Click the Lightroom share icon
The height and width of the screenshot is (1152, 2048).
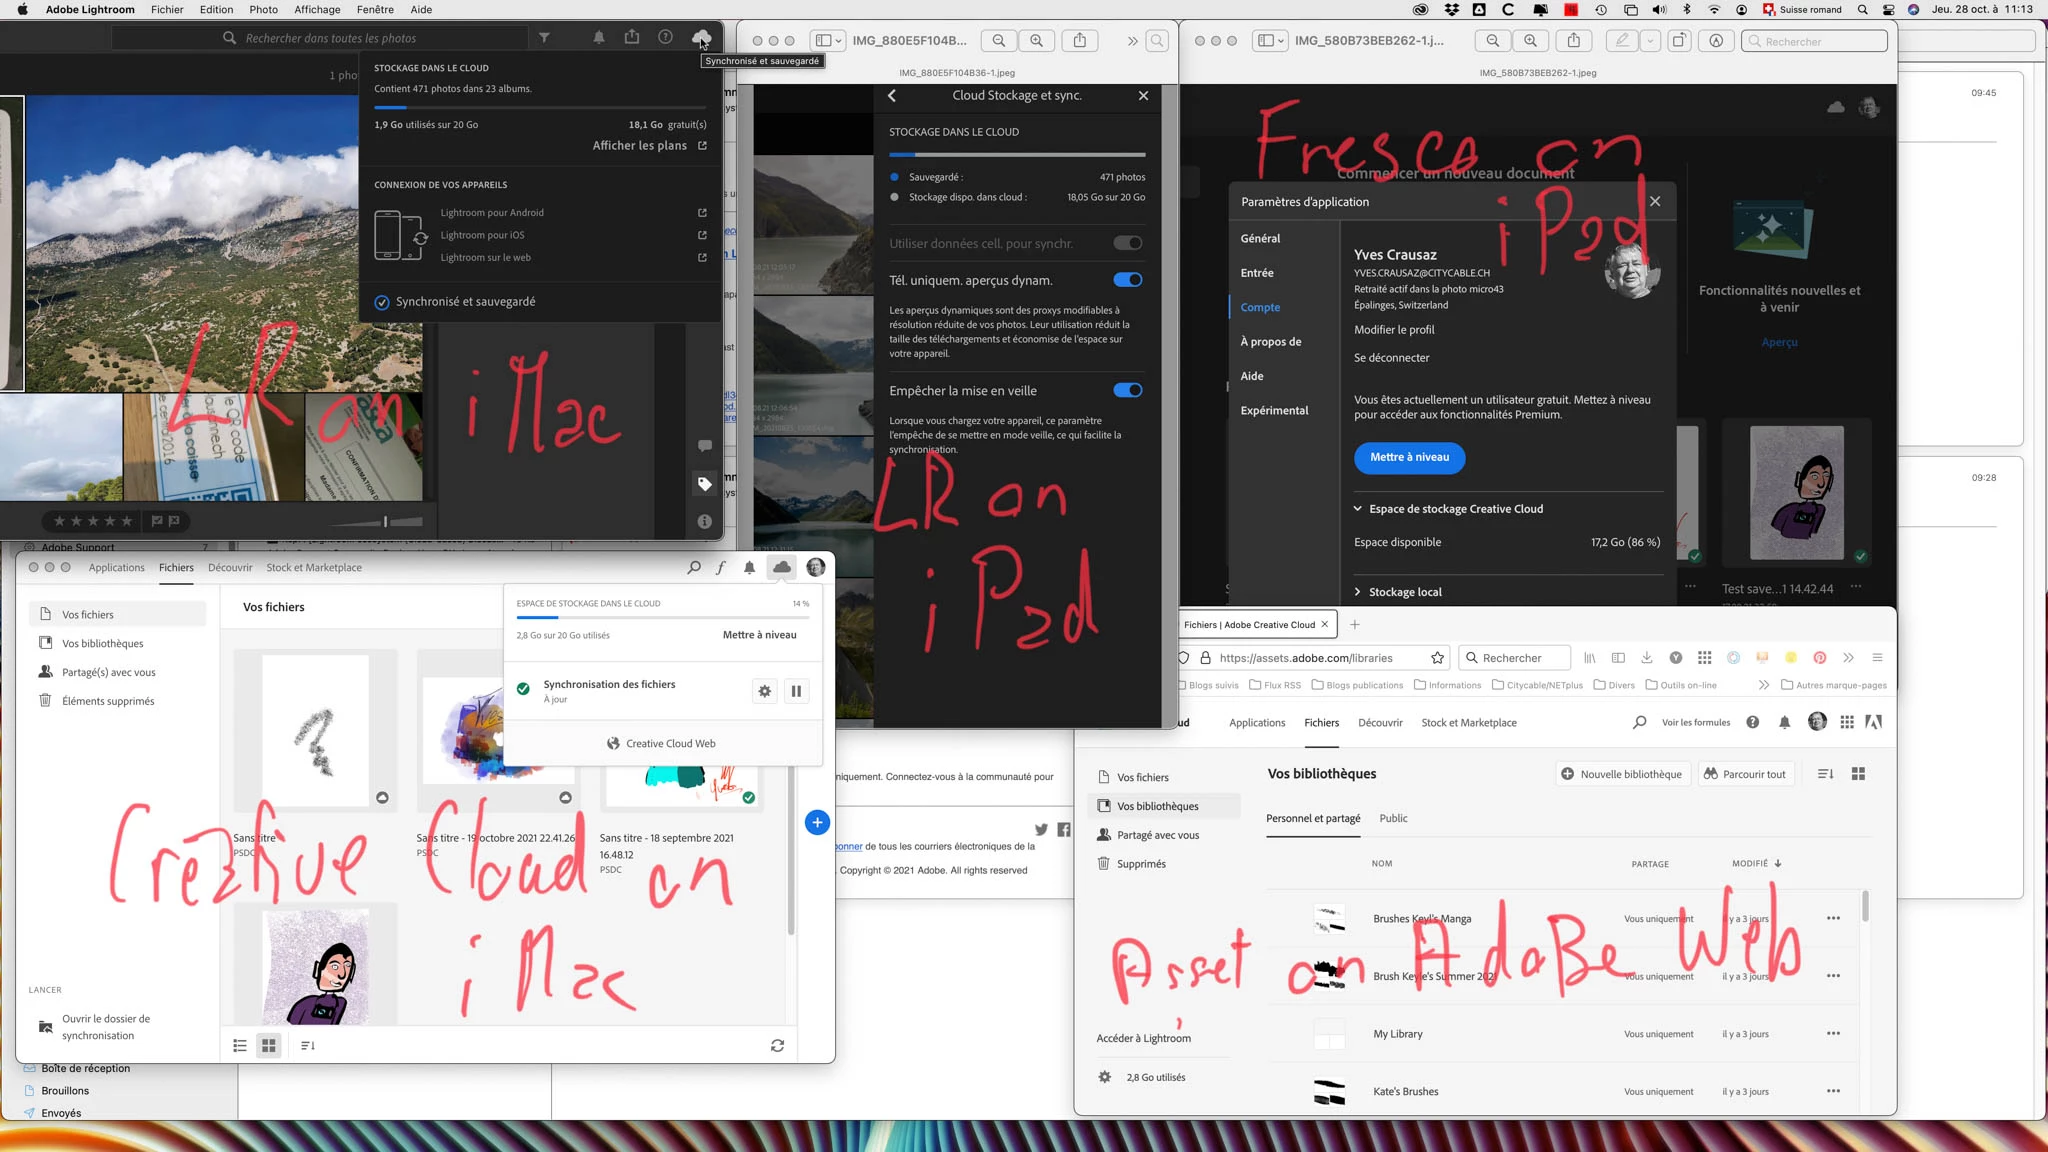click(632, 37)
